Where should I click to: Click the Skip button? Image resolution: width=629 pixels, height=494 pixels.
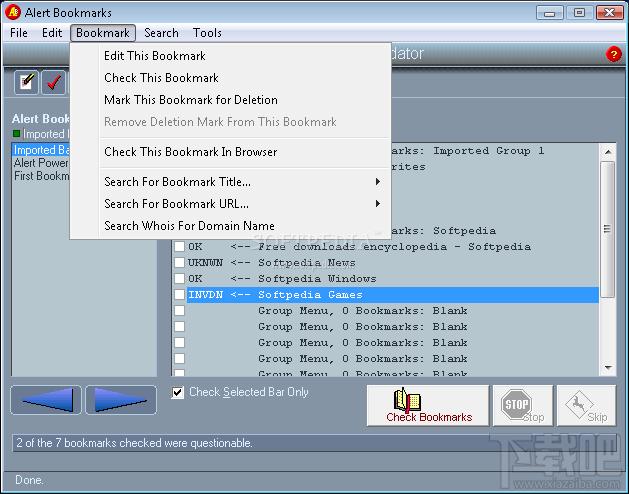(586, 405)
